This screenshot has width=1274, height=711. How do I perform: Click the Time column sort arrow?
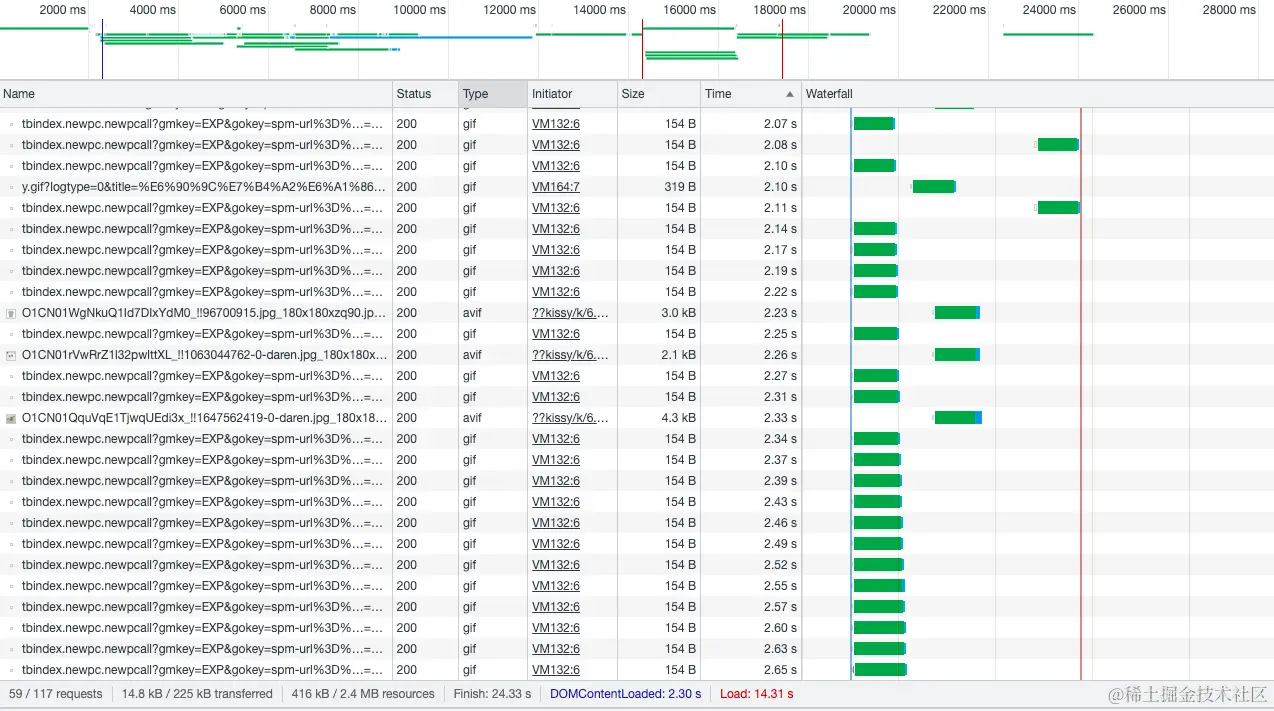(x=790, y=94)
